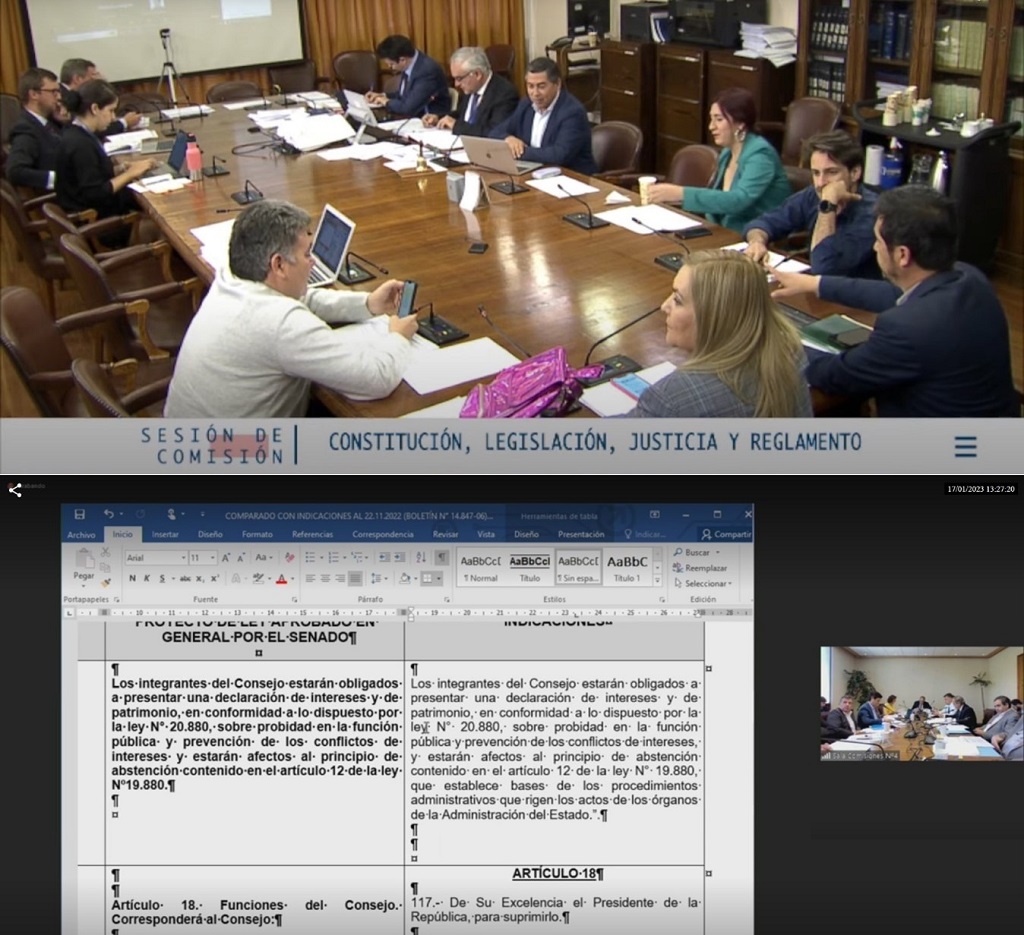
Task: Click the share icon on video player
Action: (15, 490)
